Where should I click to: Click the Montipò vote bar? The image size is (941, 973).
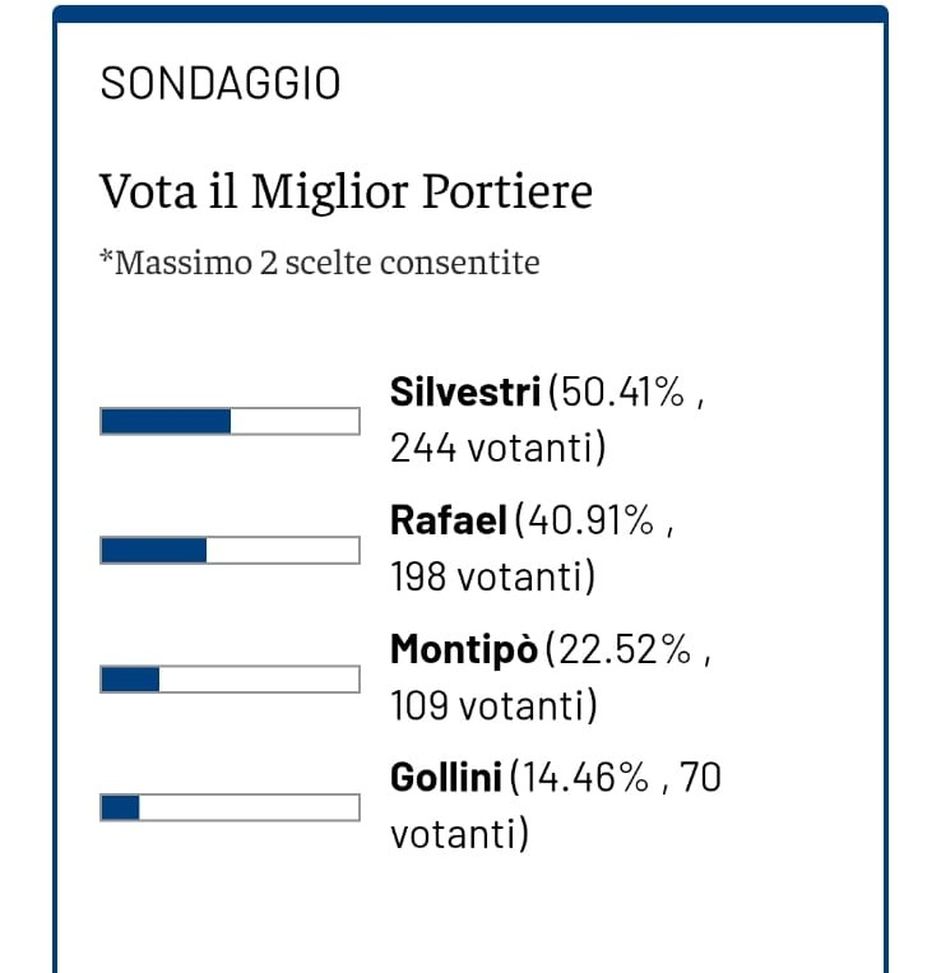[x=229, y=678]
